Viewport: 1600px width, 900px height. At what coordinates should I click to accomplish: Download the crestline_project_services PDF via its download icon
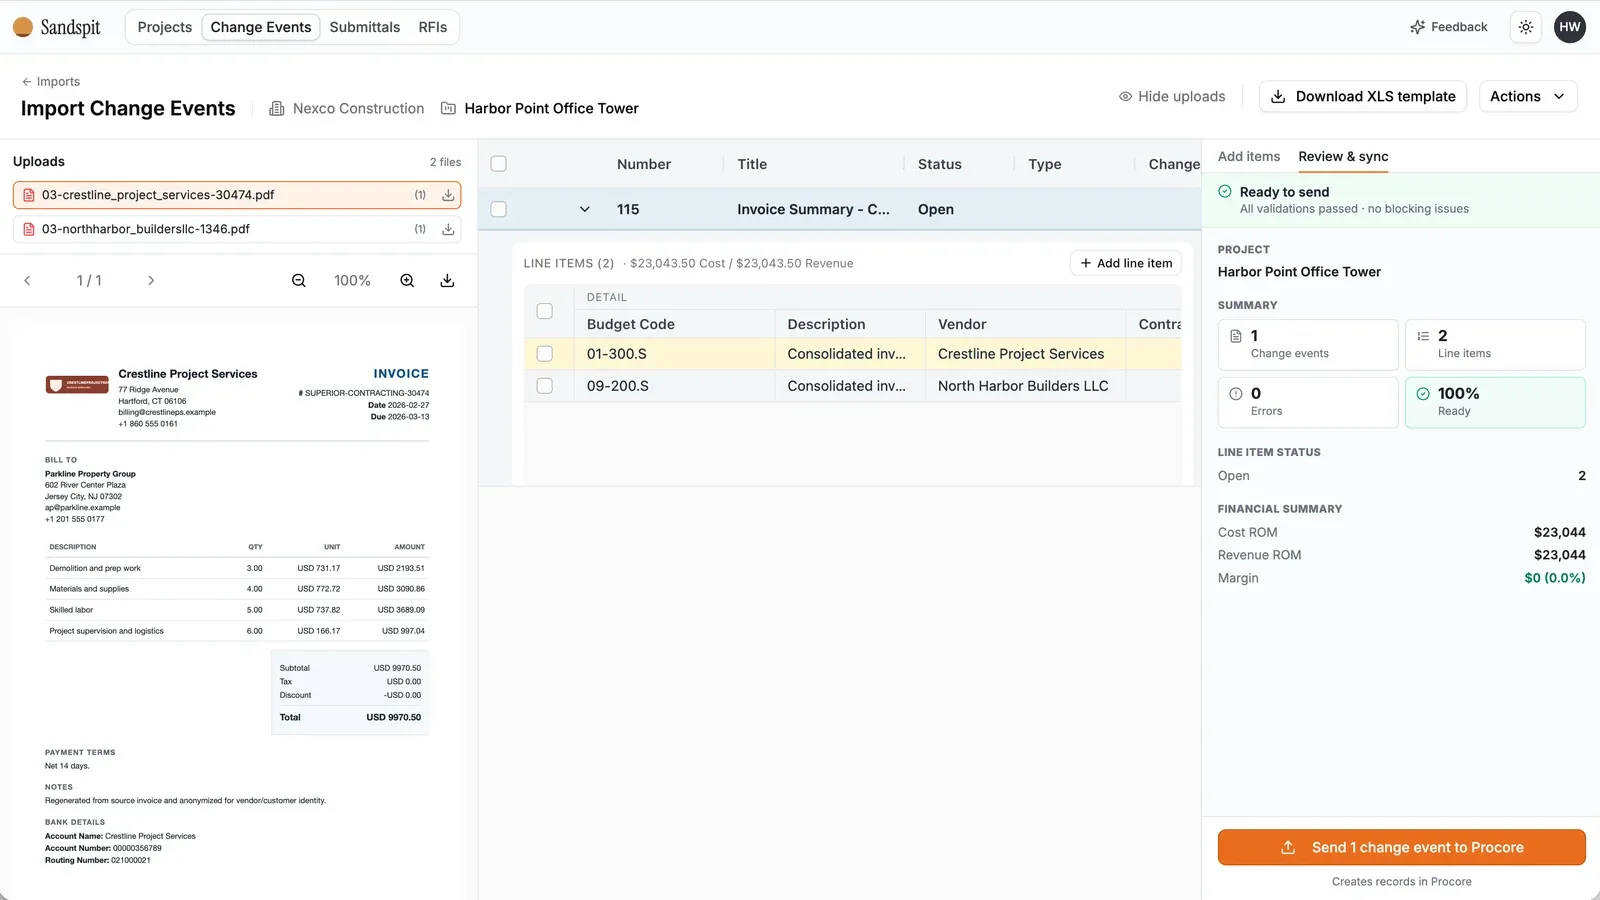[x=448, y=195]
